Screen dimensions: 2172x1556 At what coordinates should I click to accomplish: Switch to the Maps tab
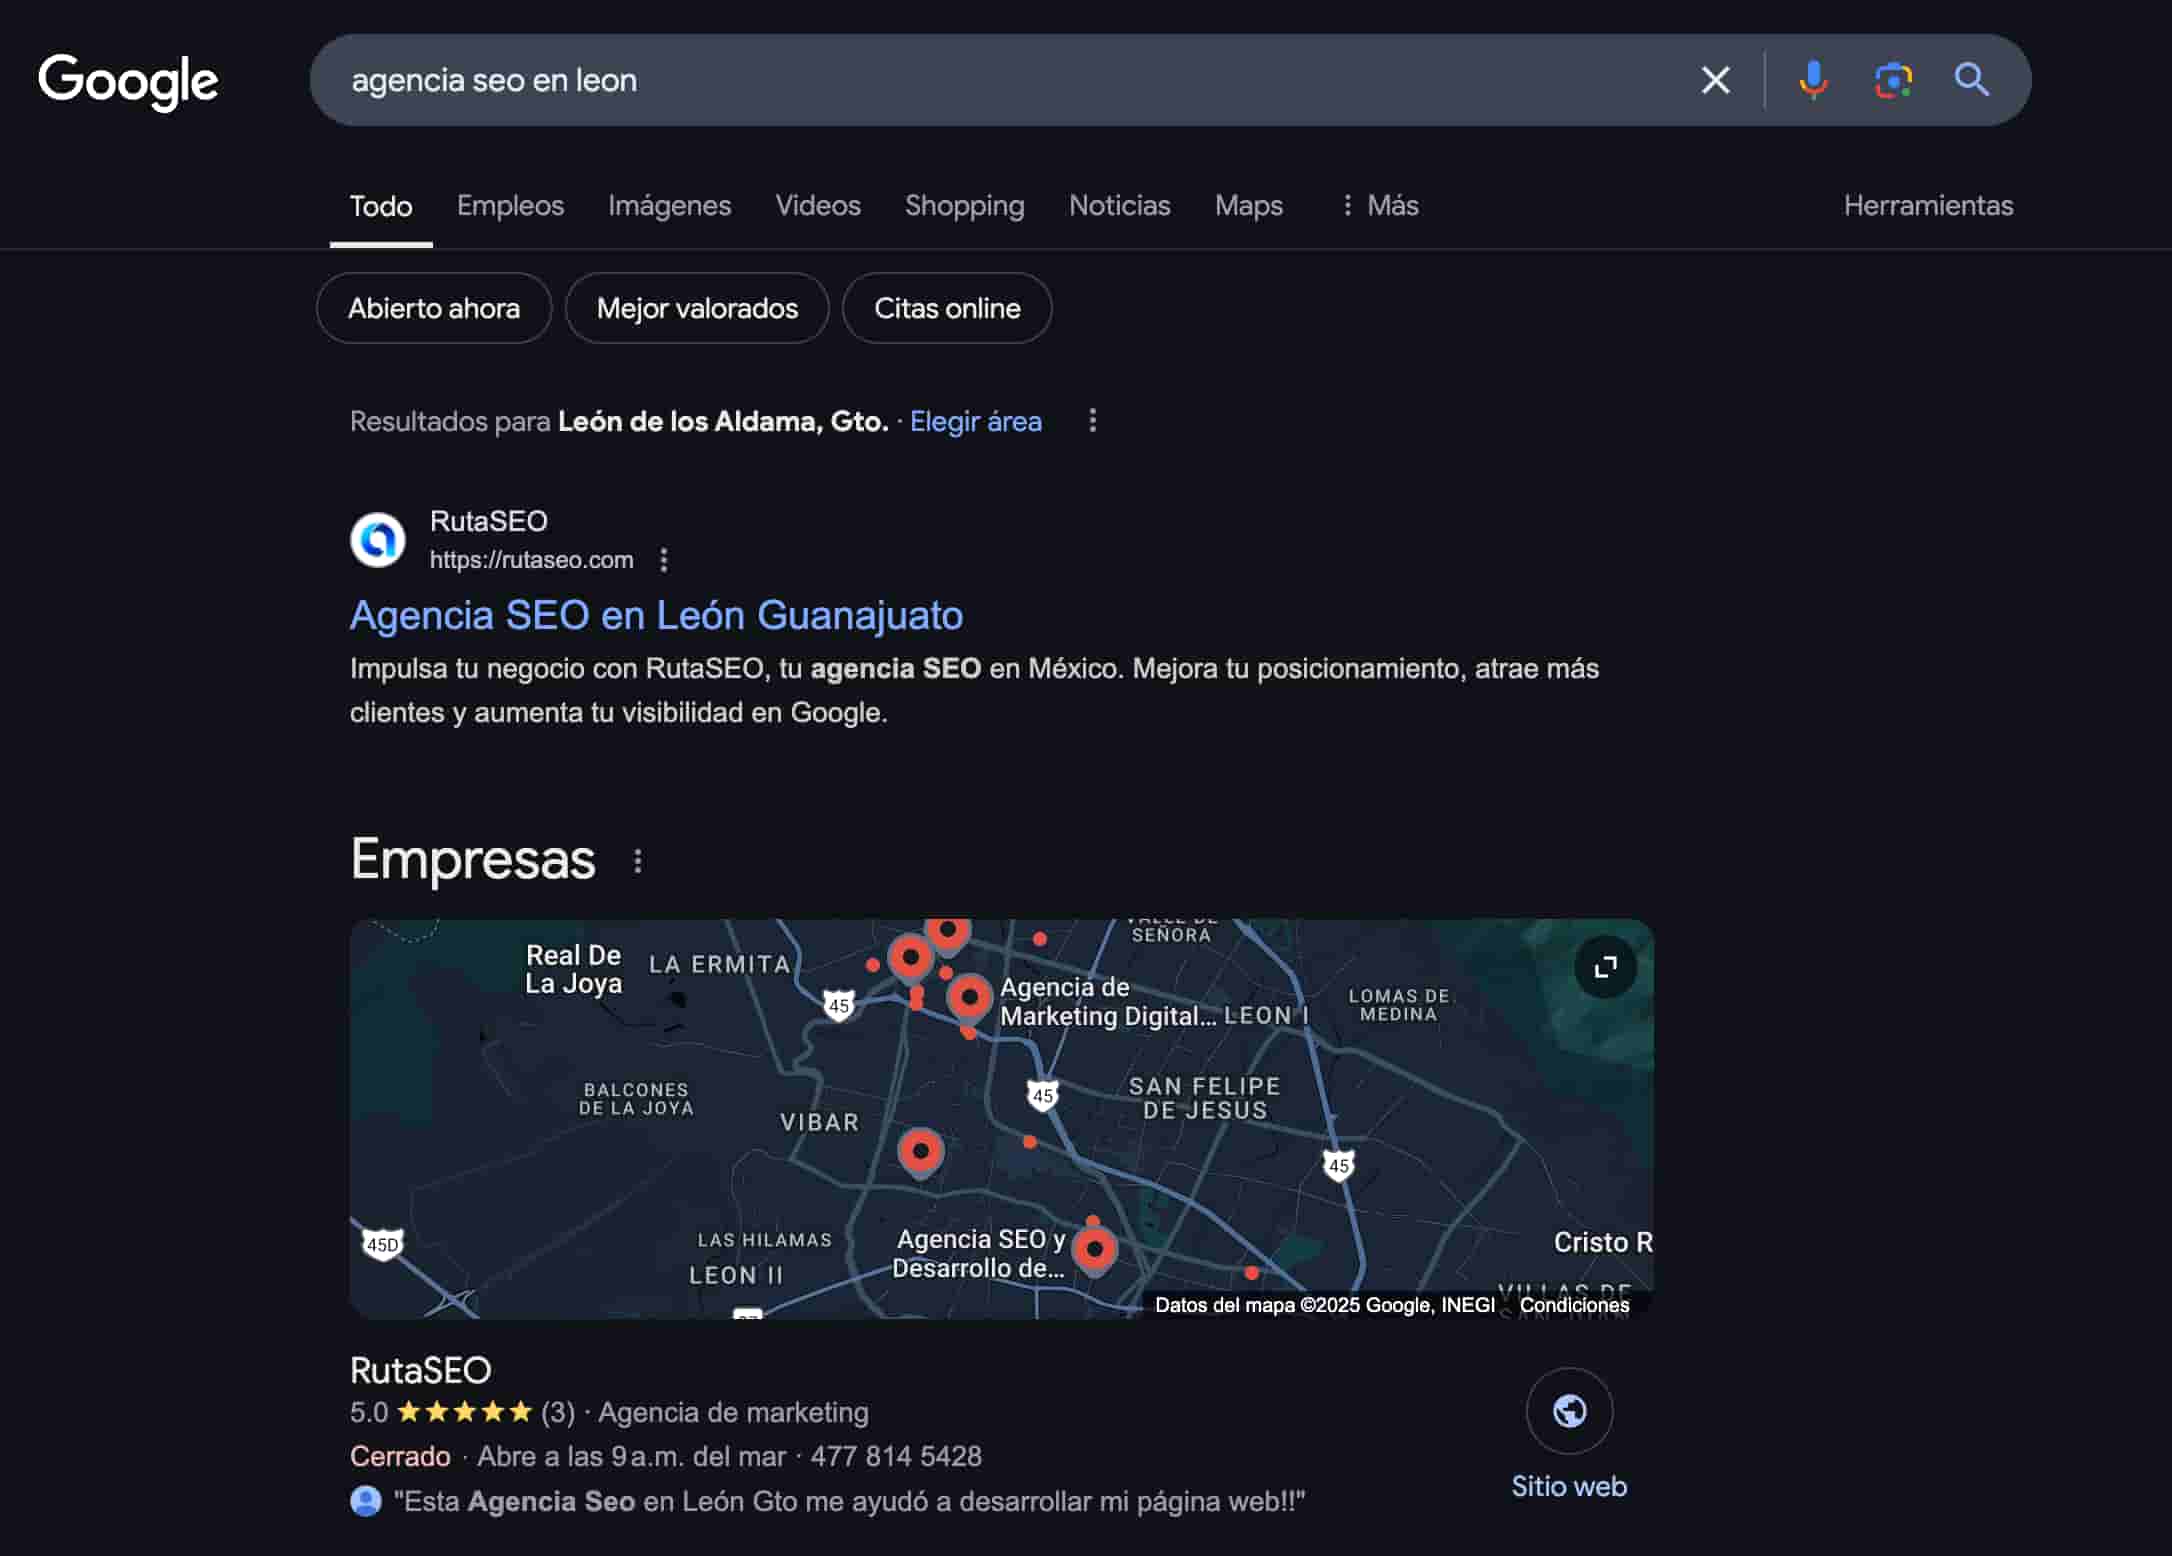coord(1249,206)
